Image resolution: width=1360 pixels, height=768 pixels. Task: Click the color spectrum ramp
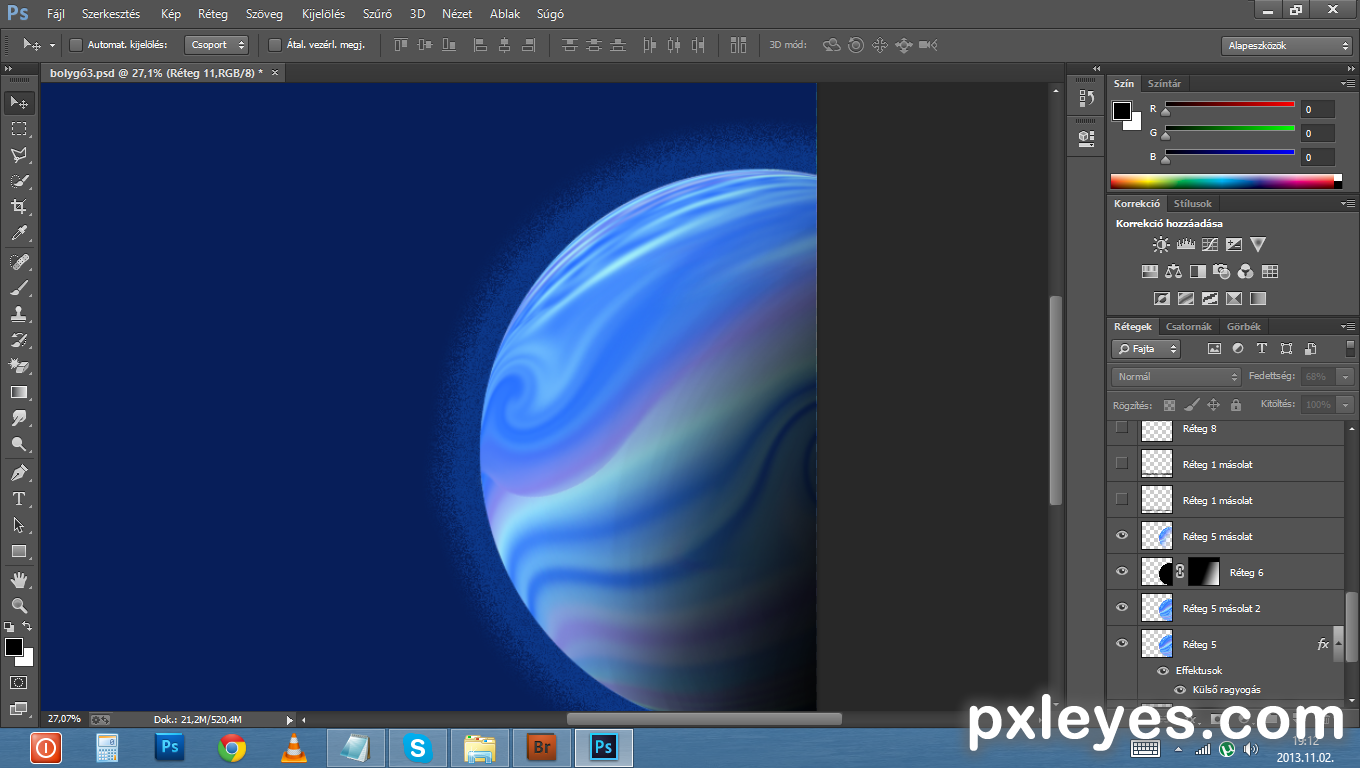coord(1226,182)
